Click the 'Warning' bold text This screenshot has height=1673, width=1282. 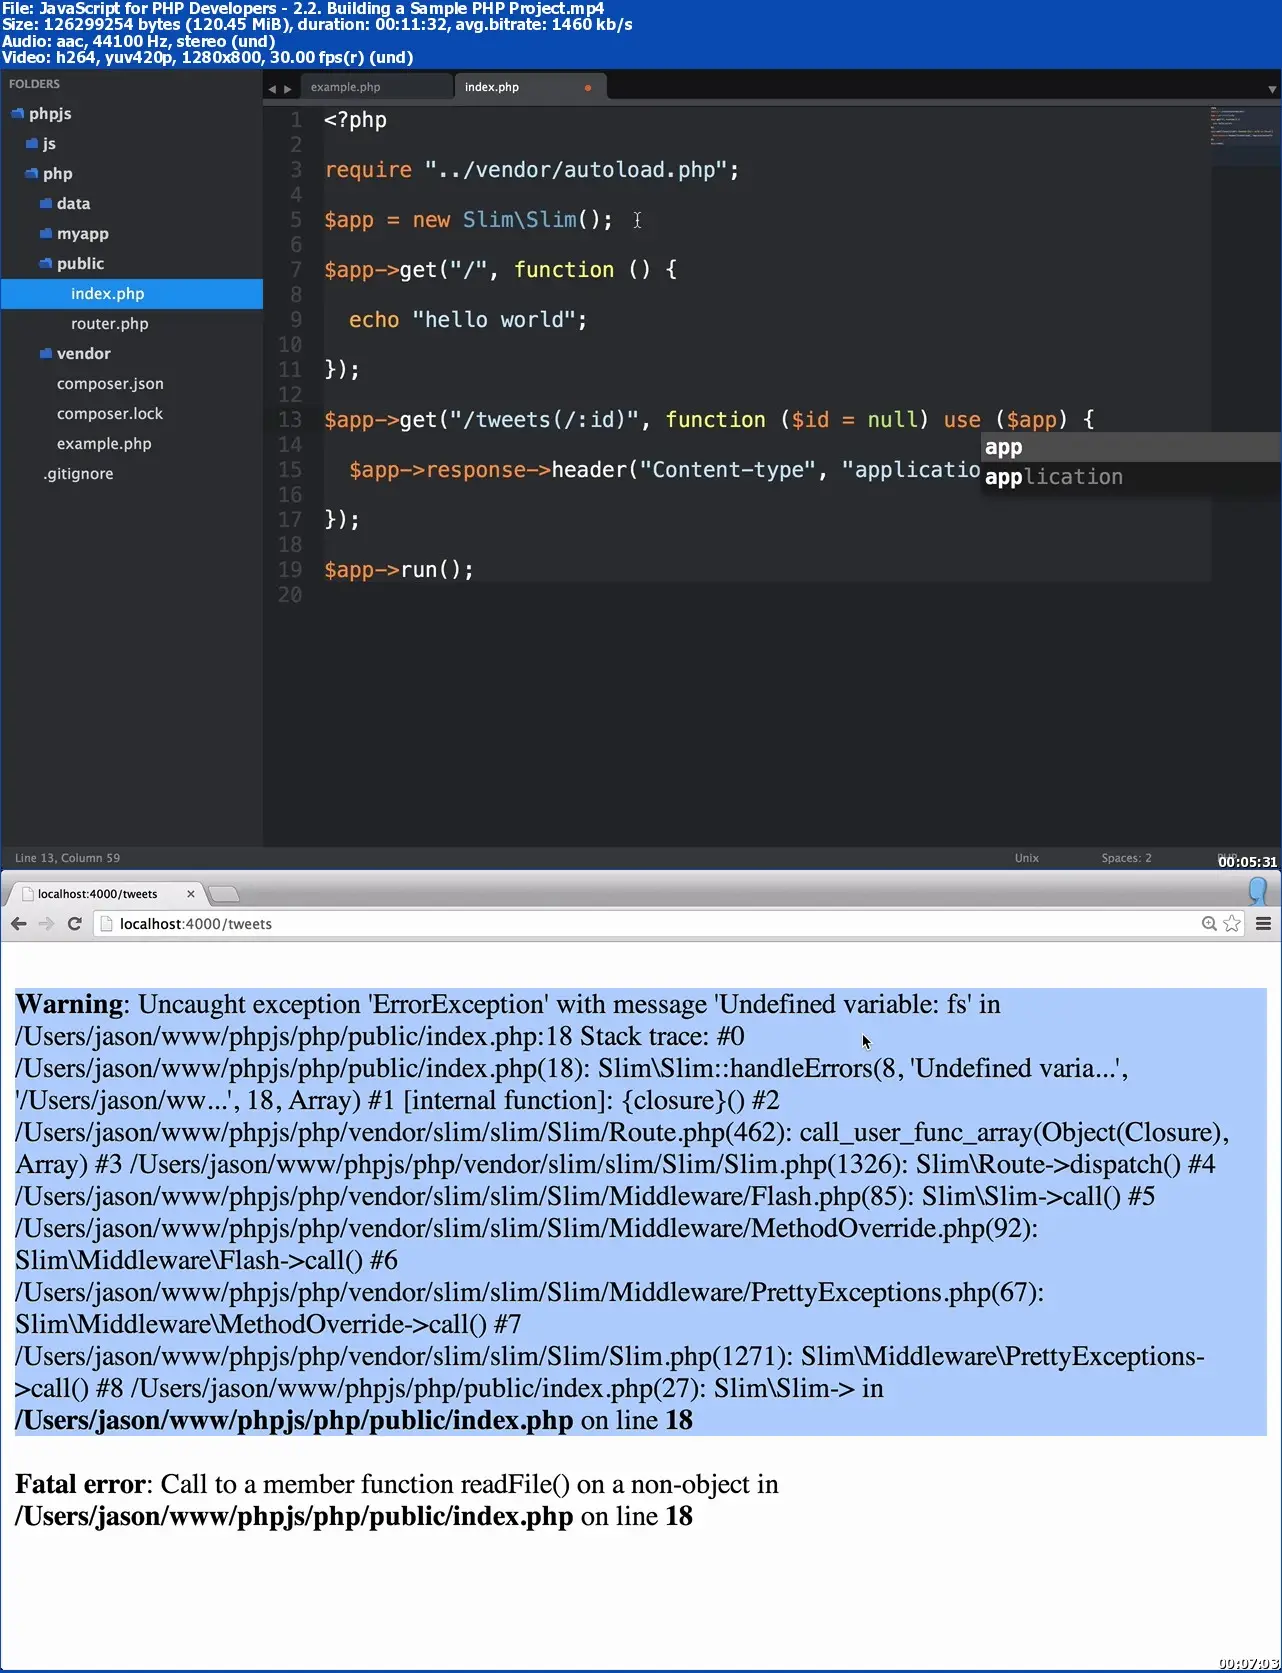coord(70,1004)
